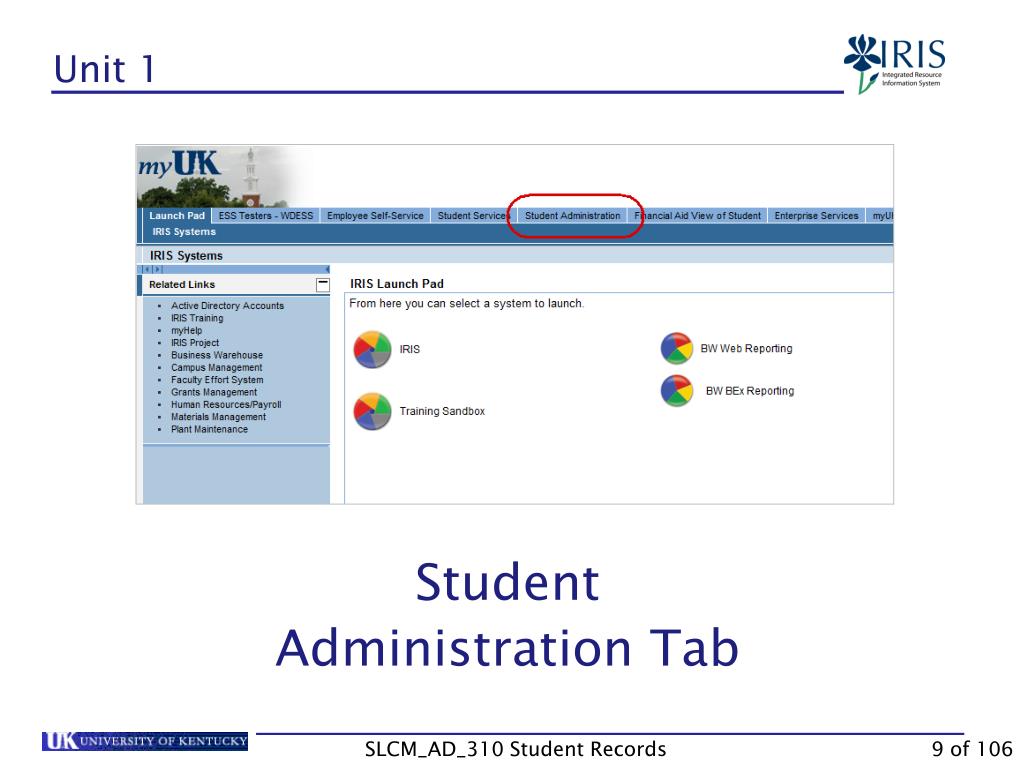Launch the IRIS system icon
1024x768 pixels.
(x=372, y=349)
